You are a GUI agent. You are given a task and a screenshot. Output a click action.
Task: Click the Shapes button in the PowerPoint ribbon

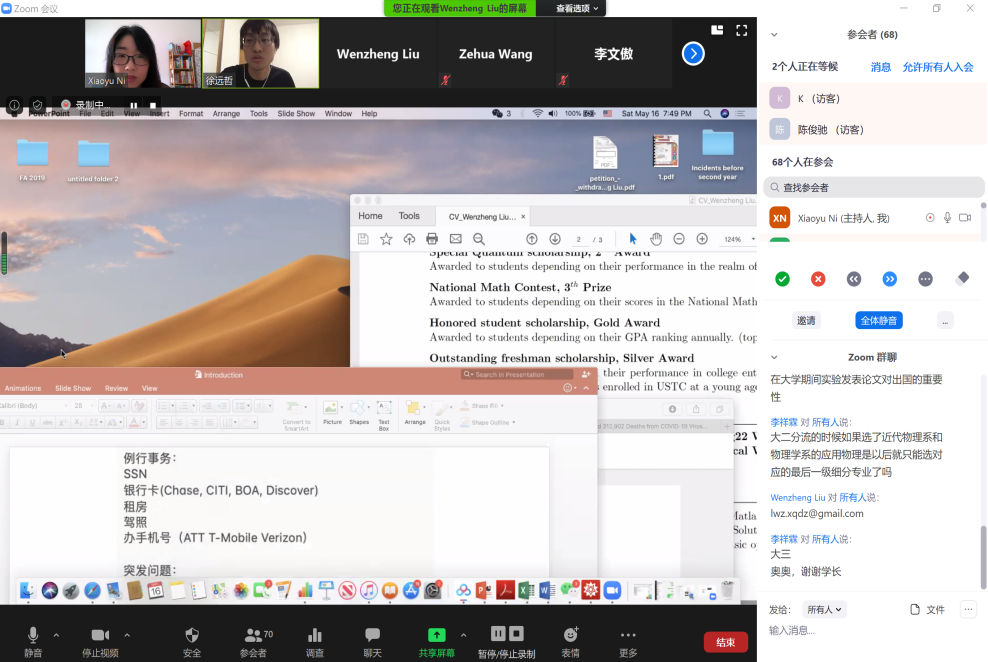click(359, 413)
